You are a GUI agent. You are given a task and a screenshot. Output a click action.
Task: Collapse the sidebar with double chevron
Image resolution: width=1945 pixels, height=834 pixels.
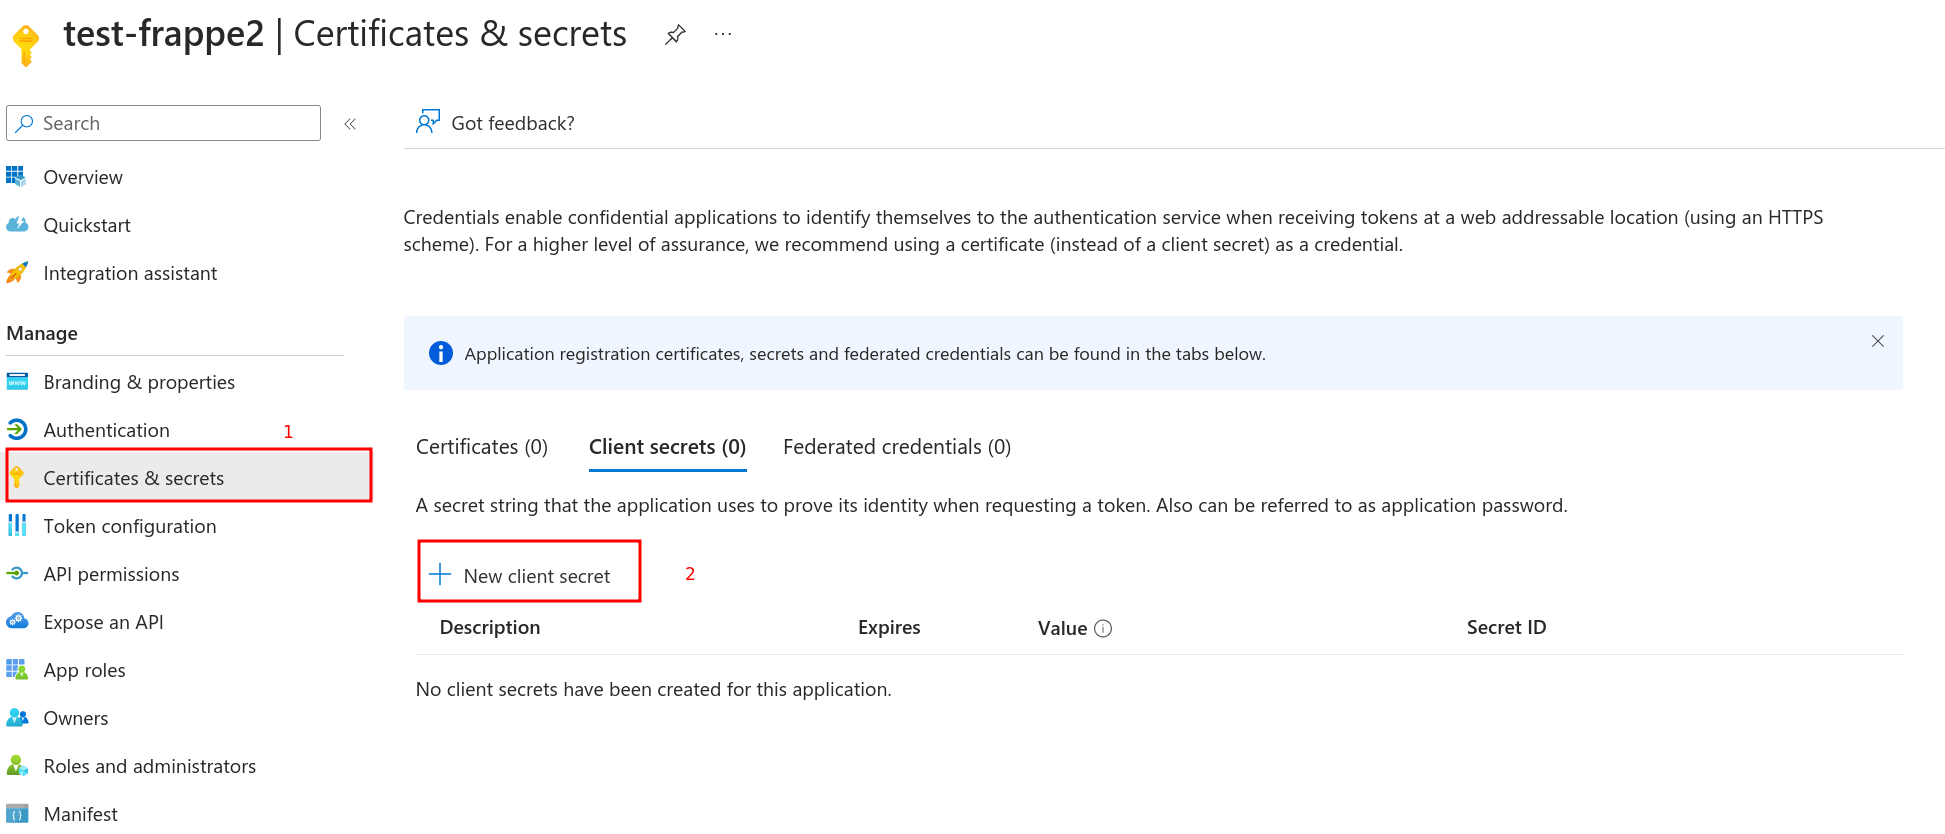(350, 124)
